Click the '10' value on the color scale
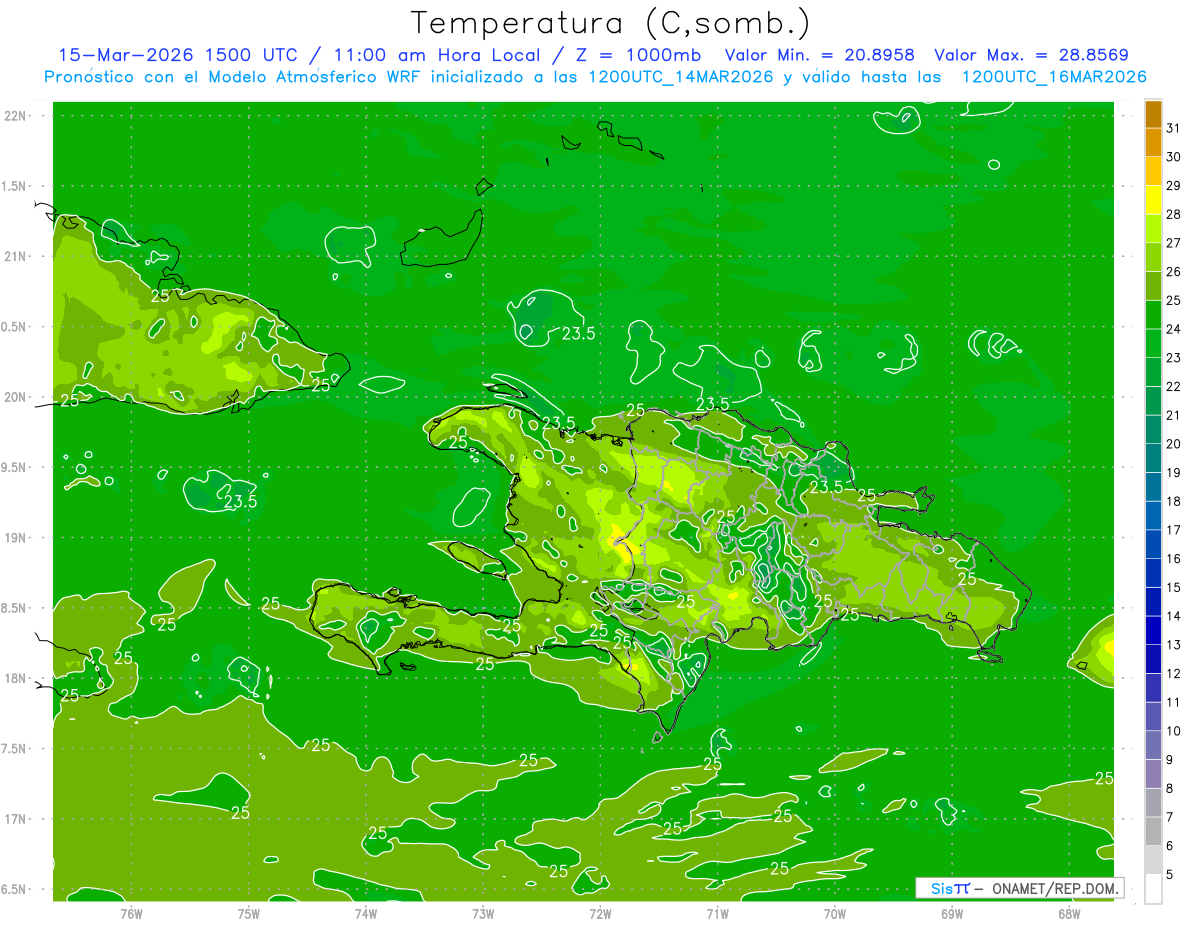The height and width of the screenshot is (927, 1200). pyautogui.click(x=1173, y=731)
